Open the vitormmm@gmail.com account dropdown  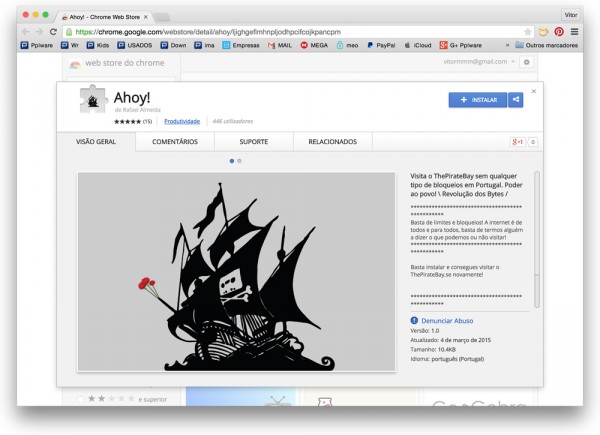point(479,62)
